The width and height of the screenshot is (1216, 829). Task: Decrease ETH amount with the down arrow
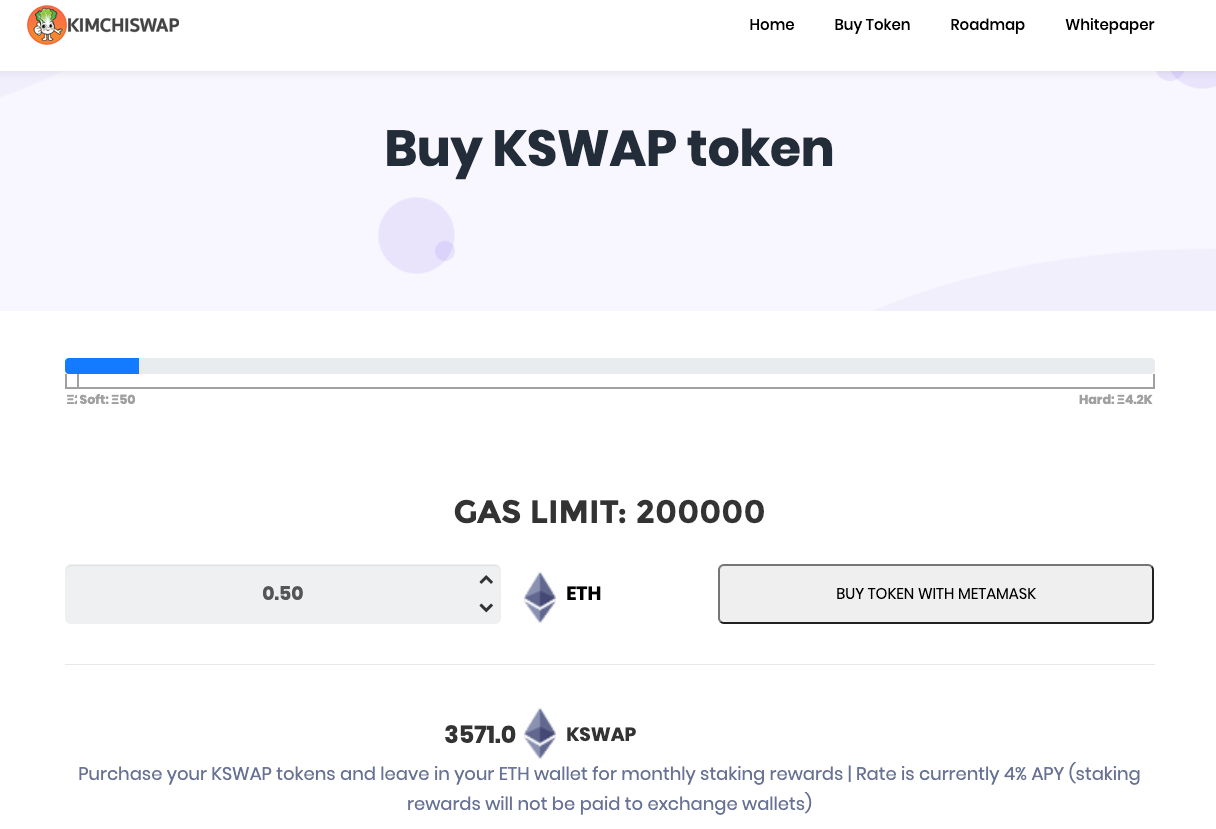[486, 607]
